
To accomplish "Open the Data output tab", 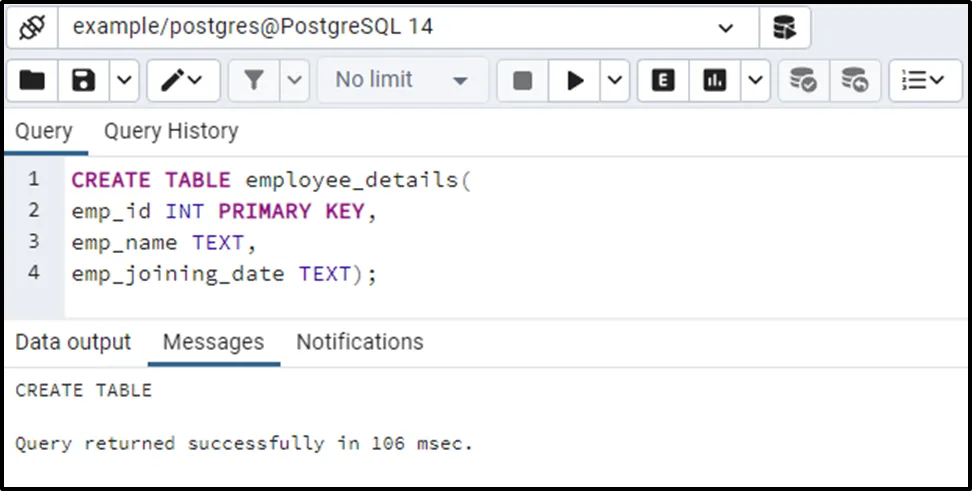I will (x=73, y=342).
